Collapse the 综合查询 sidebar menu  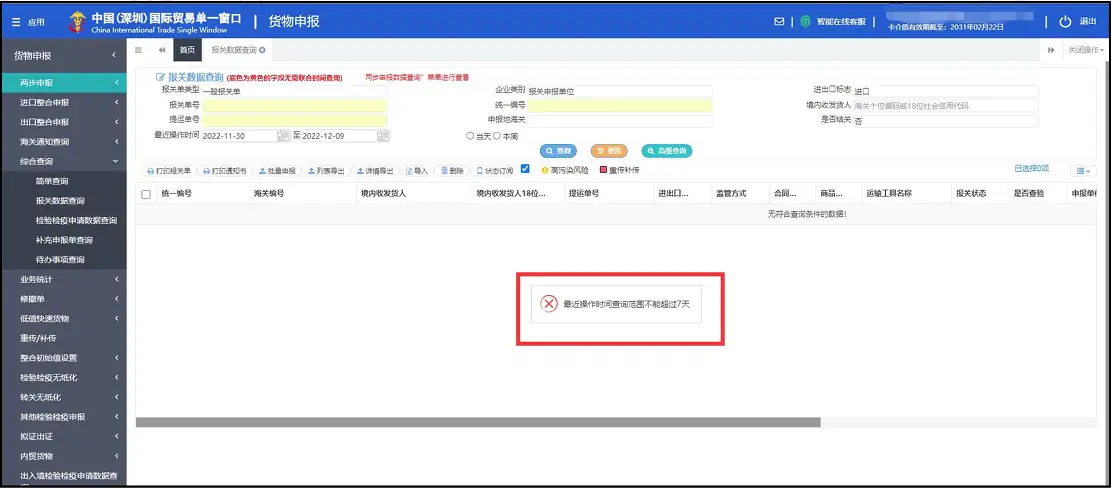click(x=64, y=162)
